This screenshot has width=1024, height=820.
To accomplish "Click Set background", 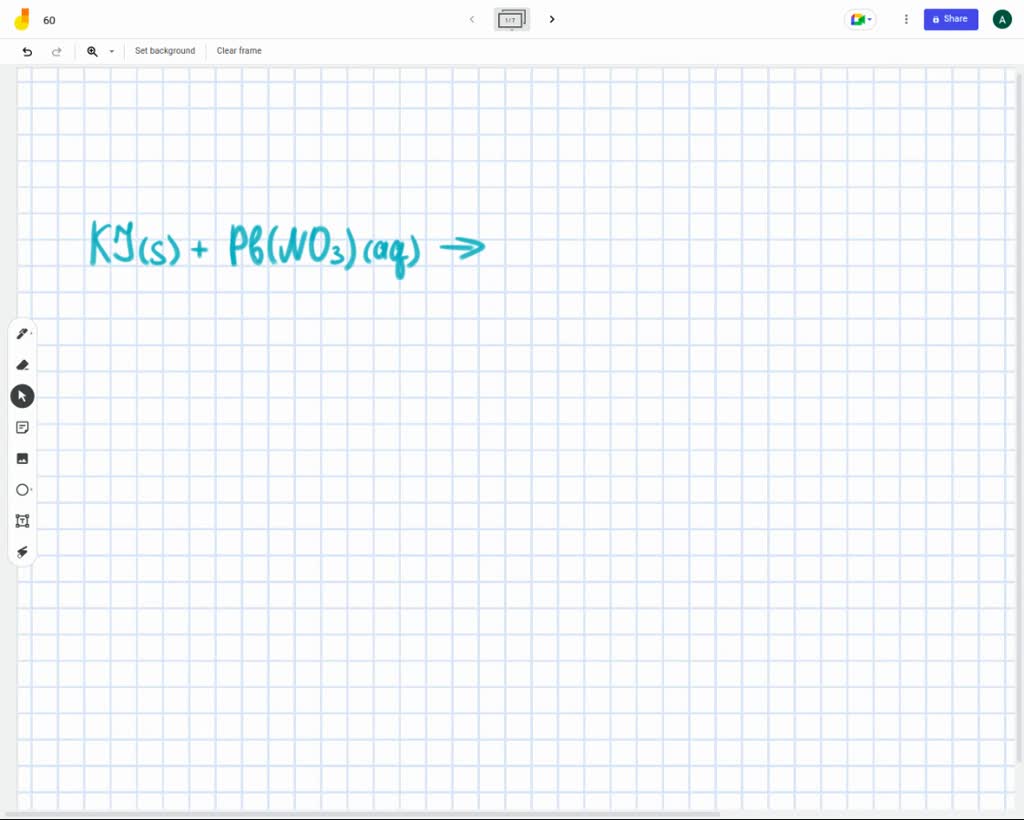I will (x=165, y=51).
